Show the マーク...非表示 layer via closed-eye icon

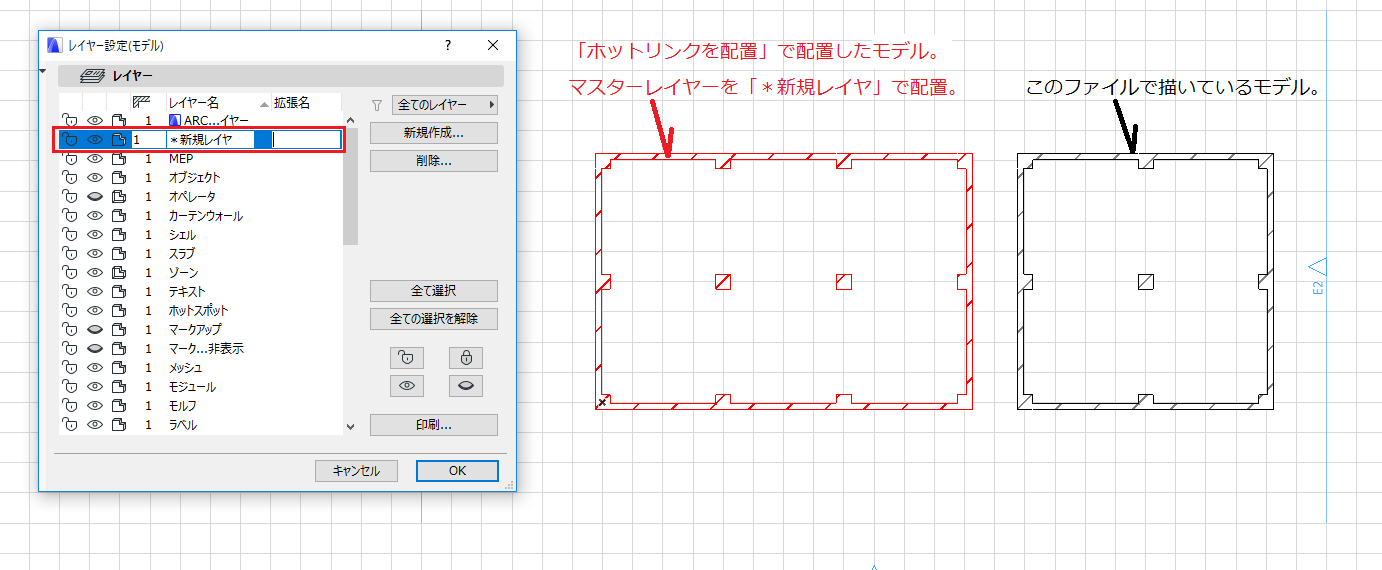point(95,349)
